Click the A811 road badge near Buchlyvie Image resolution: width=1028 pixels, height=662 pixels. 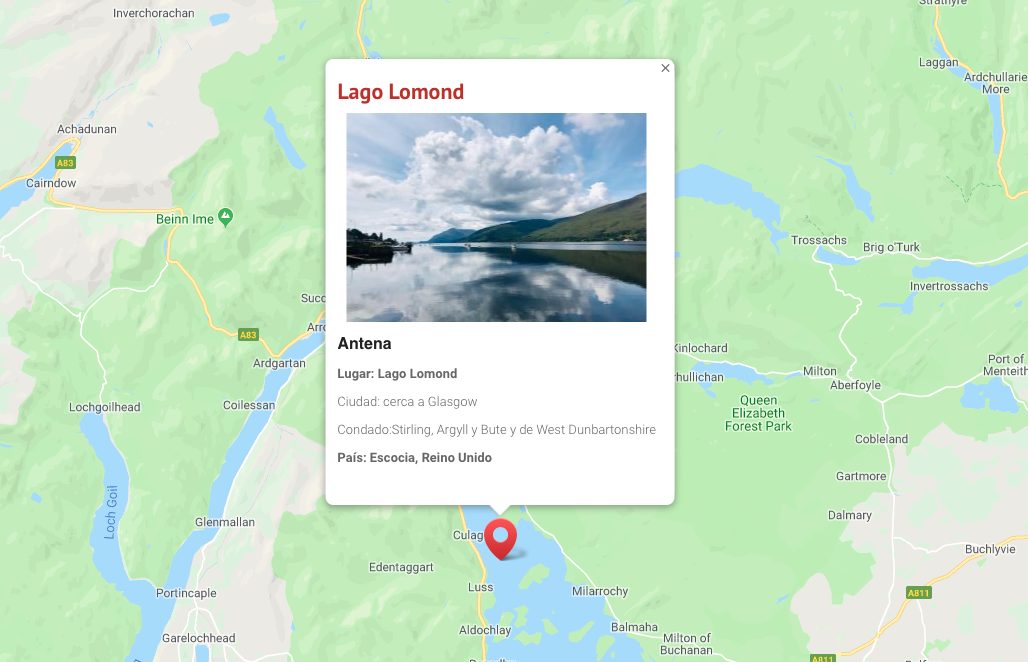[x=919, y=593]
